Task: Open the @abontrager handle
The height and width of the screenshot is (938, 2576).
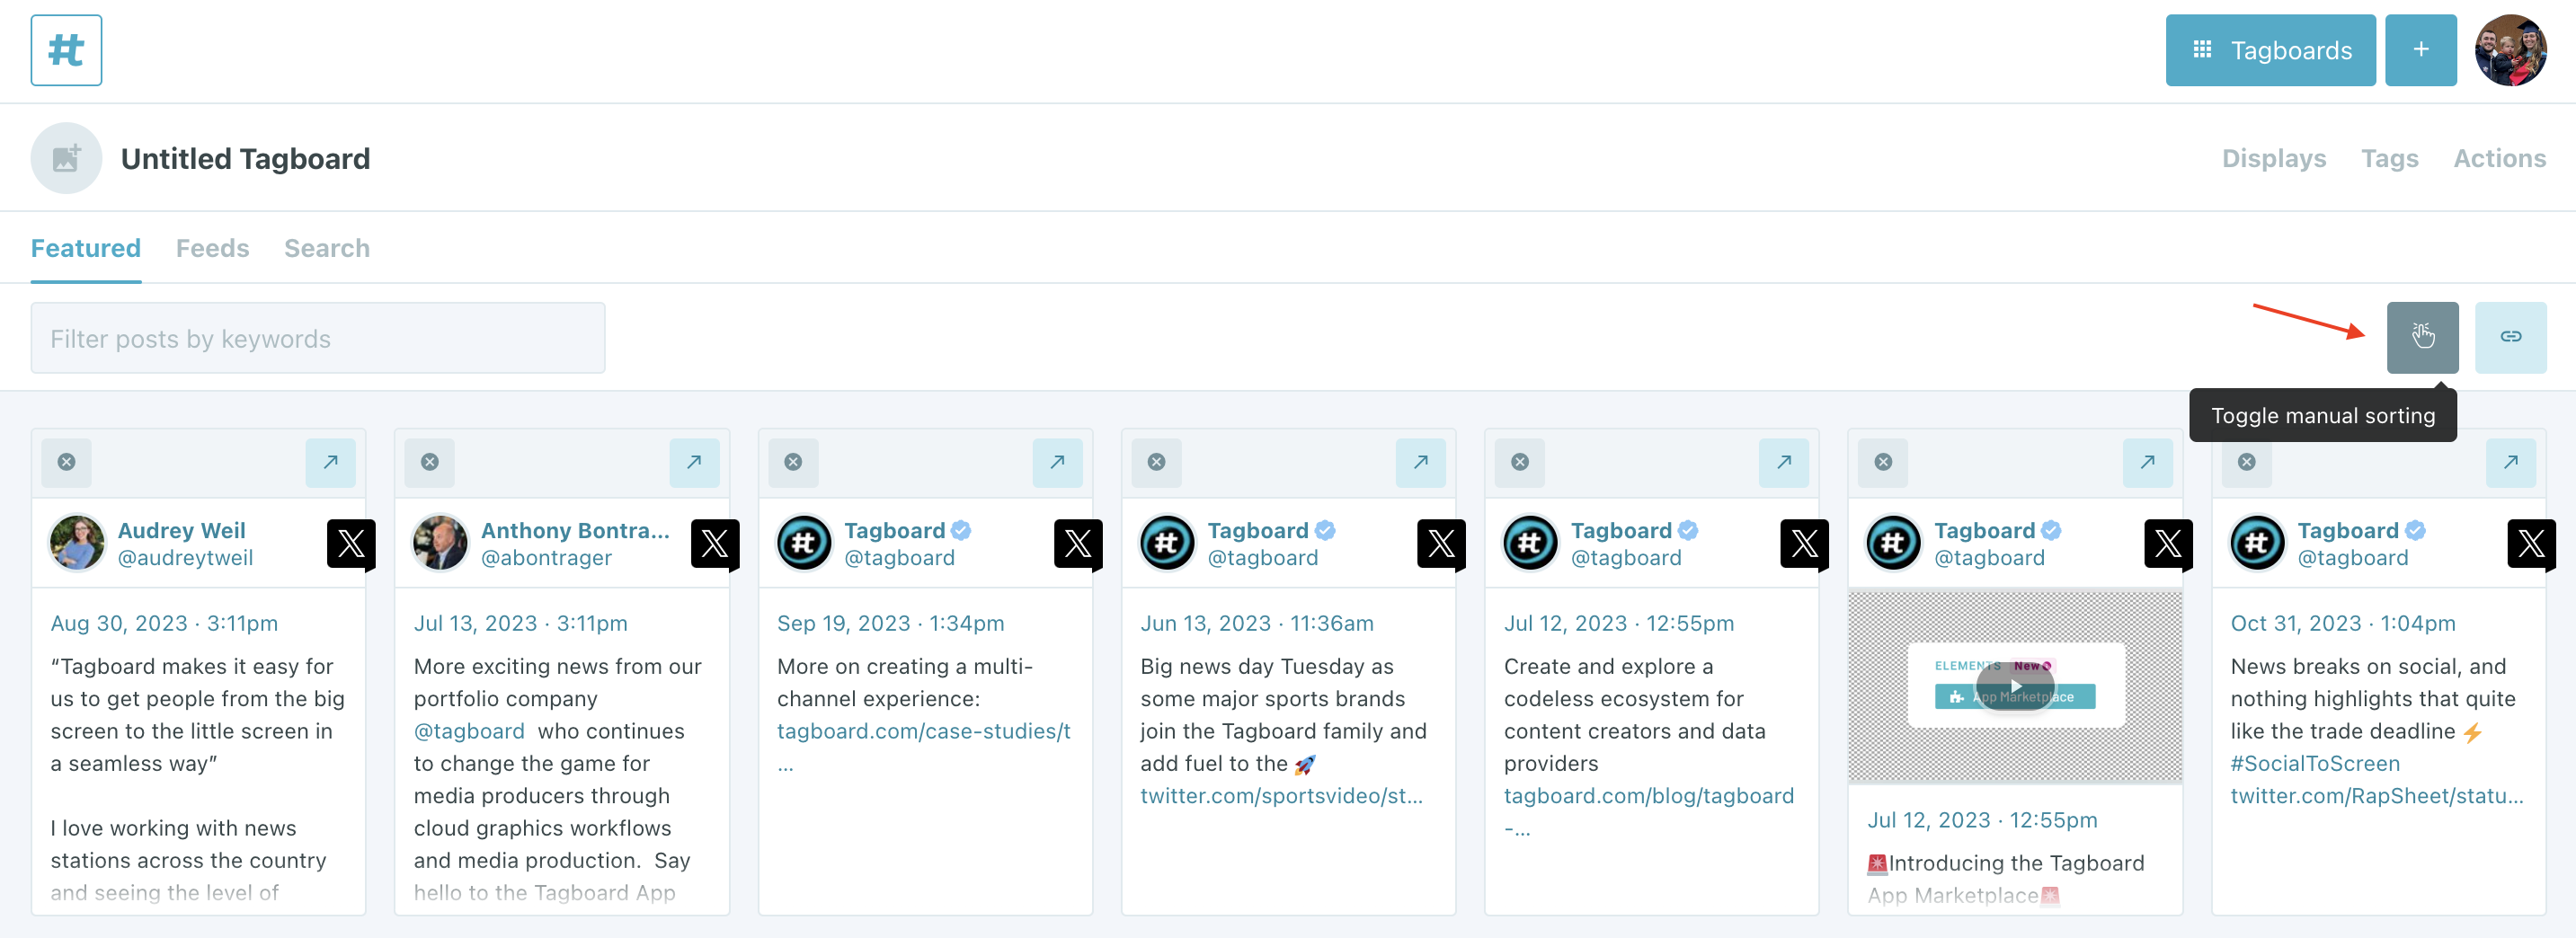Action: 546,558
